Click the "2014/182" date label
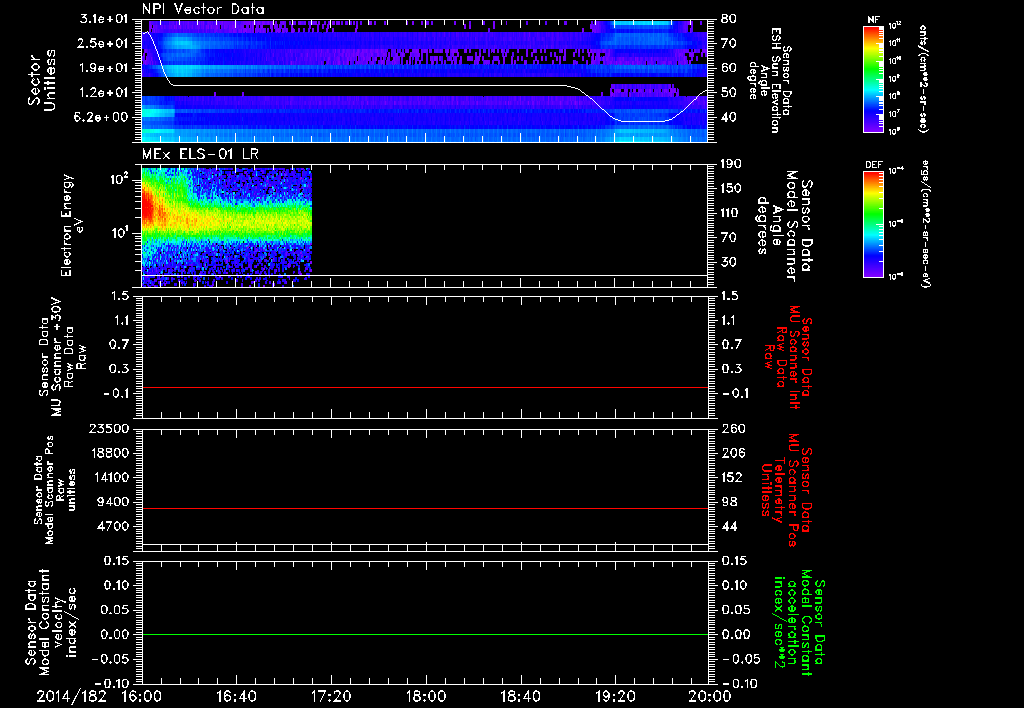Viewport: 1024px width, 708px height. [71, 696]
